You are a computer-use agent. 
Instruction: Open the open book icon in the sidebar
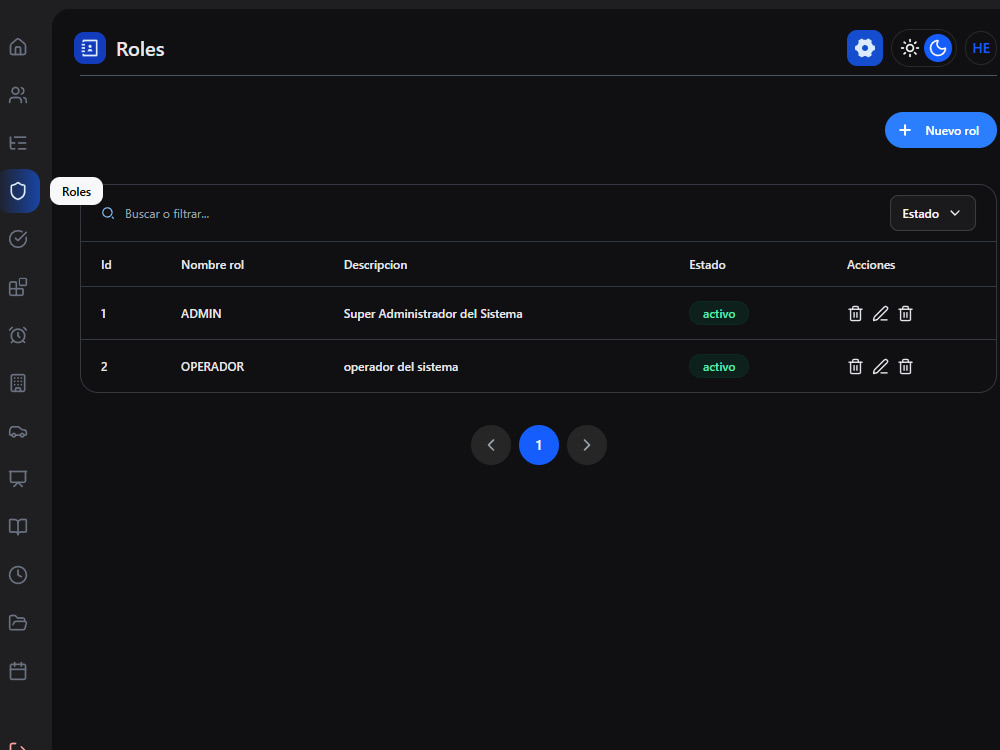[x=18, y=527]
